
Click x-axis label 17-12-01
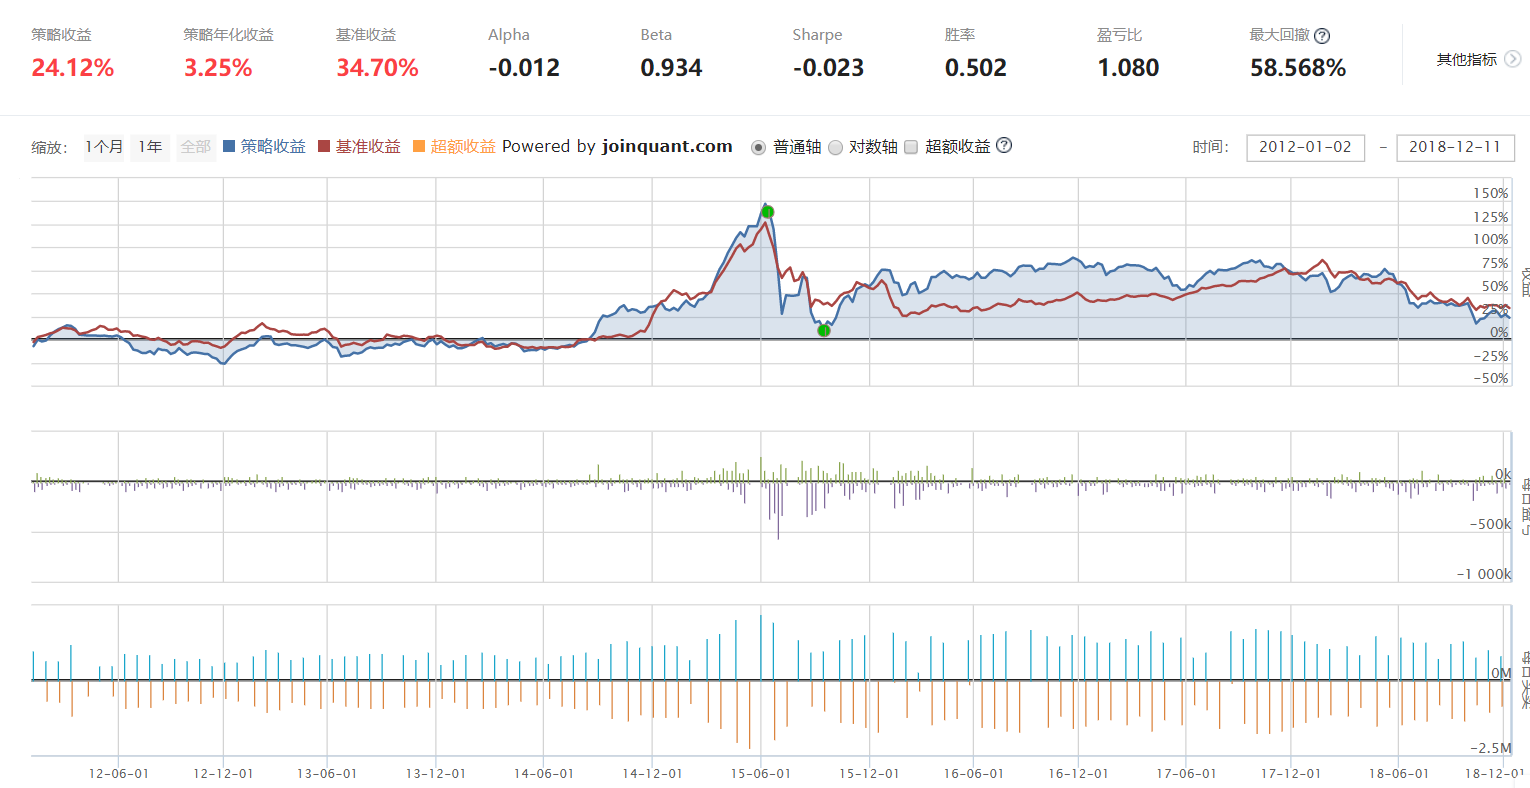(x=1290, y=773)
